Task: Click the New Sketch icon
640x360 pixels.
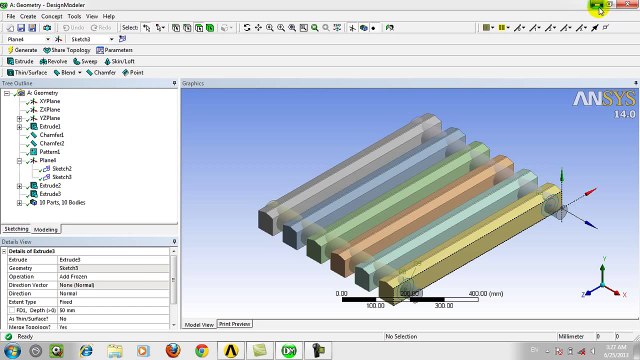Action: pyautogui.click(x=122, y=39)
